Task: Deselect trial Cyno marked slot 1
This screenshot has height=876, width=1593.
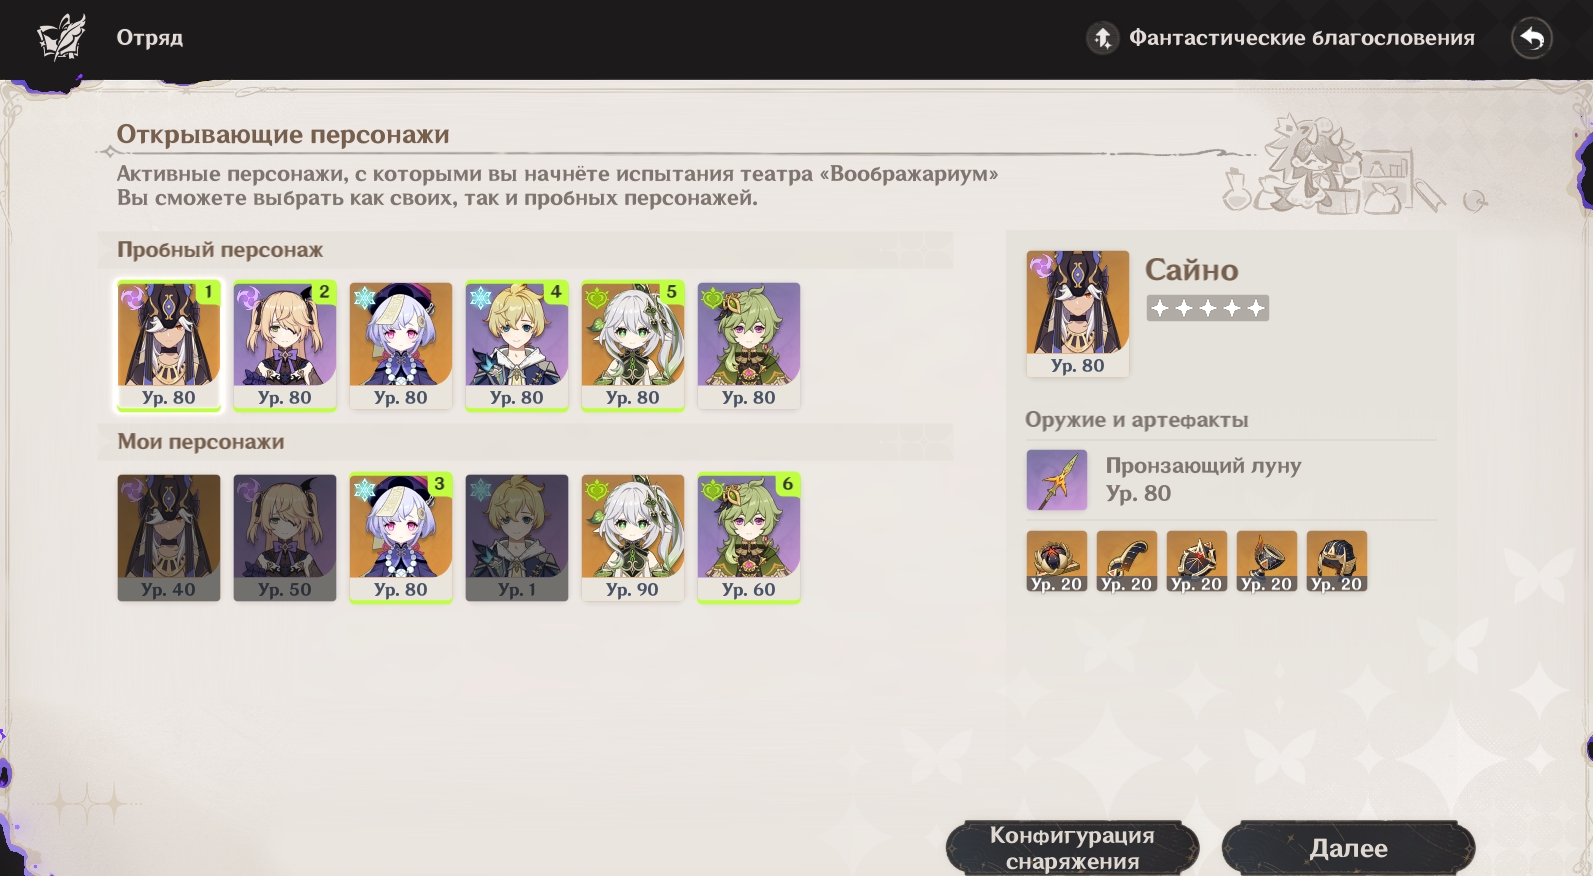Action: tap(169, 346)
